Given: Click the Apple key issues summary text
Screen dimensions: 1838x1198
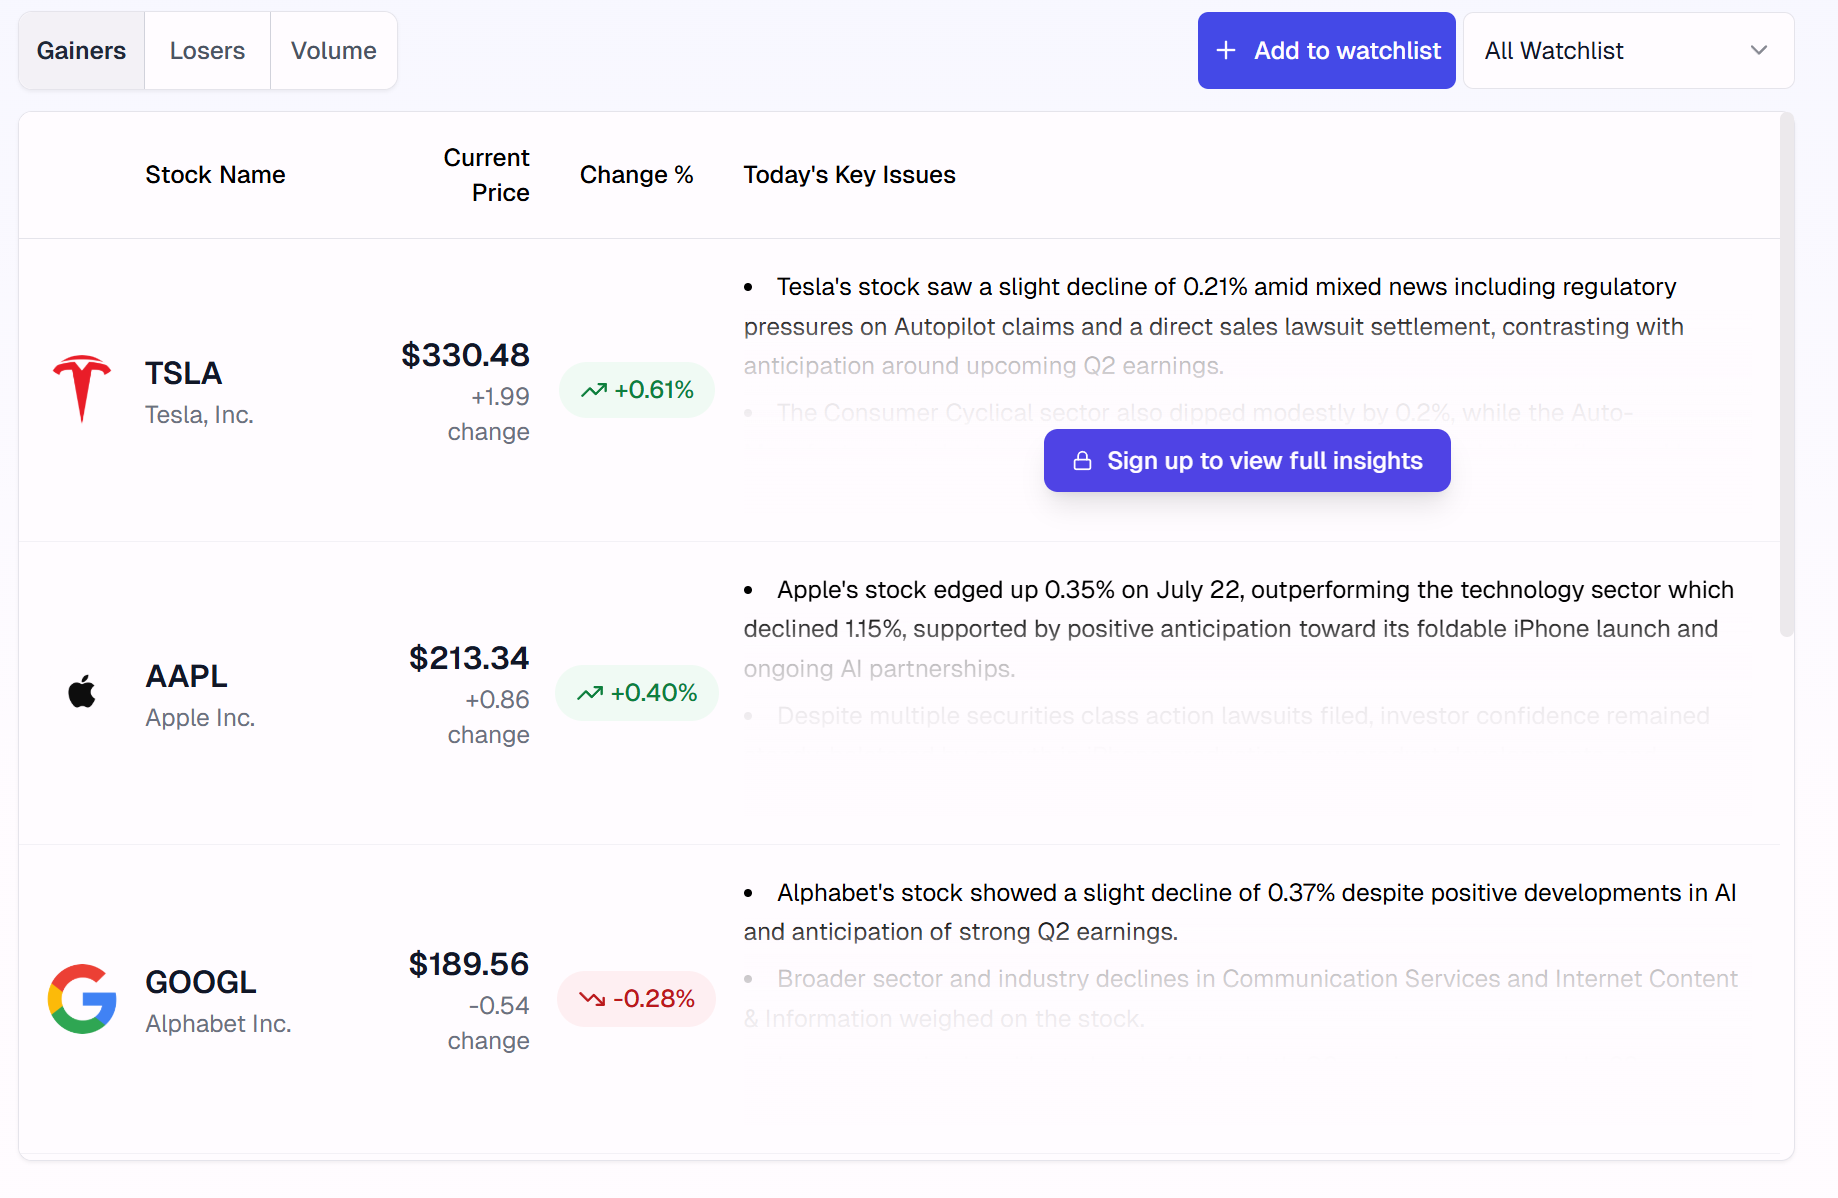Looking at the screenshot, I should pos(1239,630).
